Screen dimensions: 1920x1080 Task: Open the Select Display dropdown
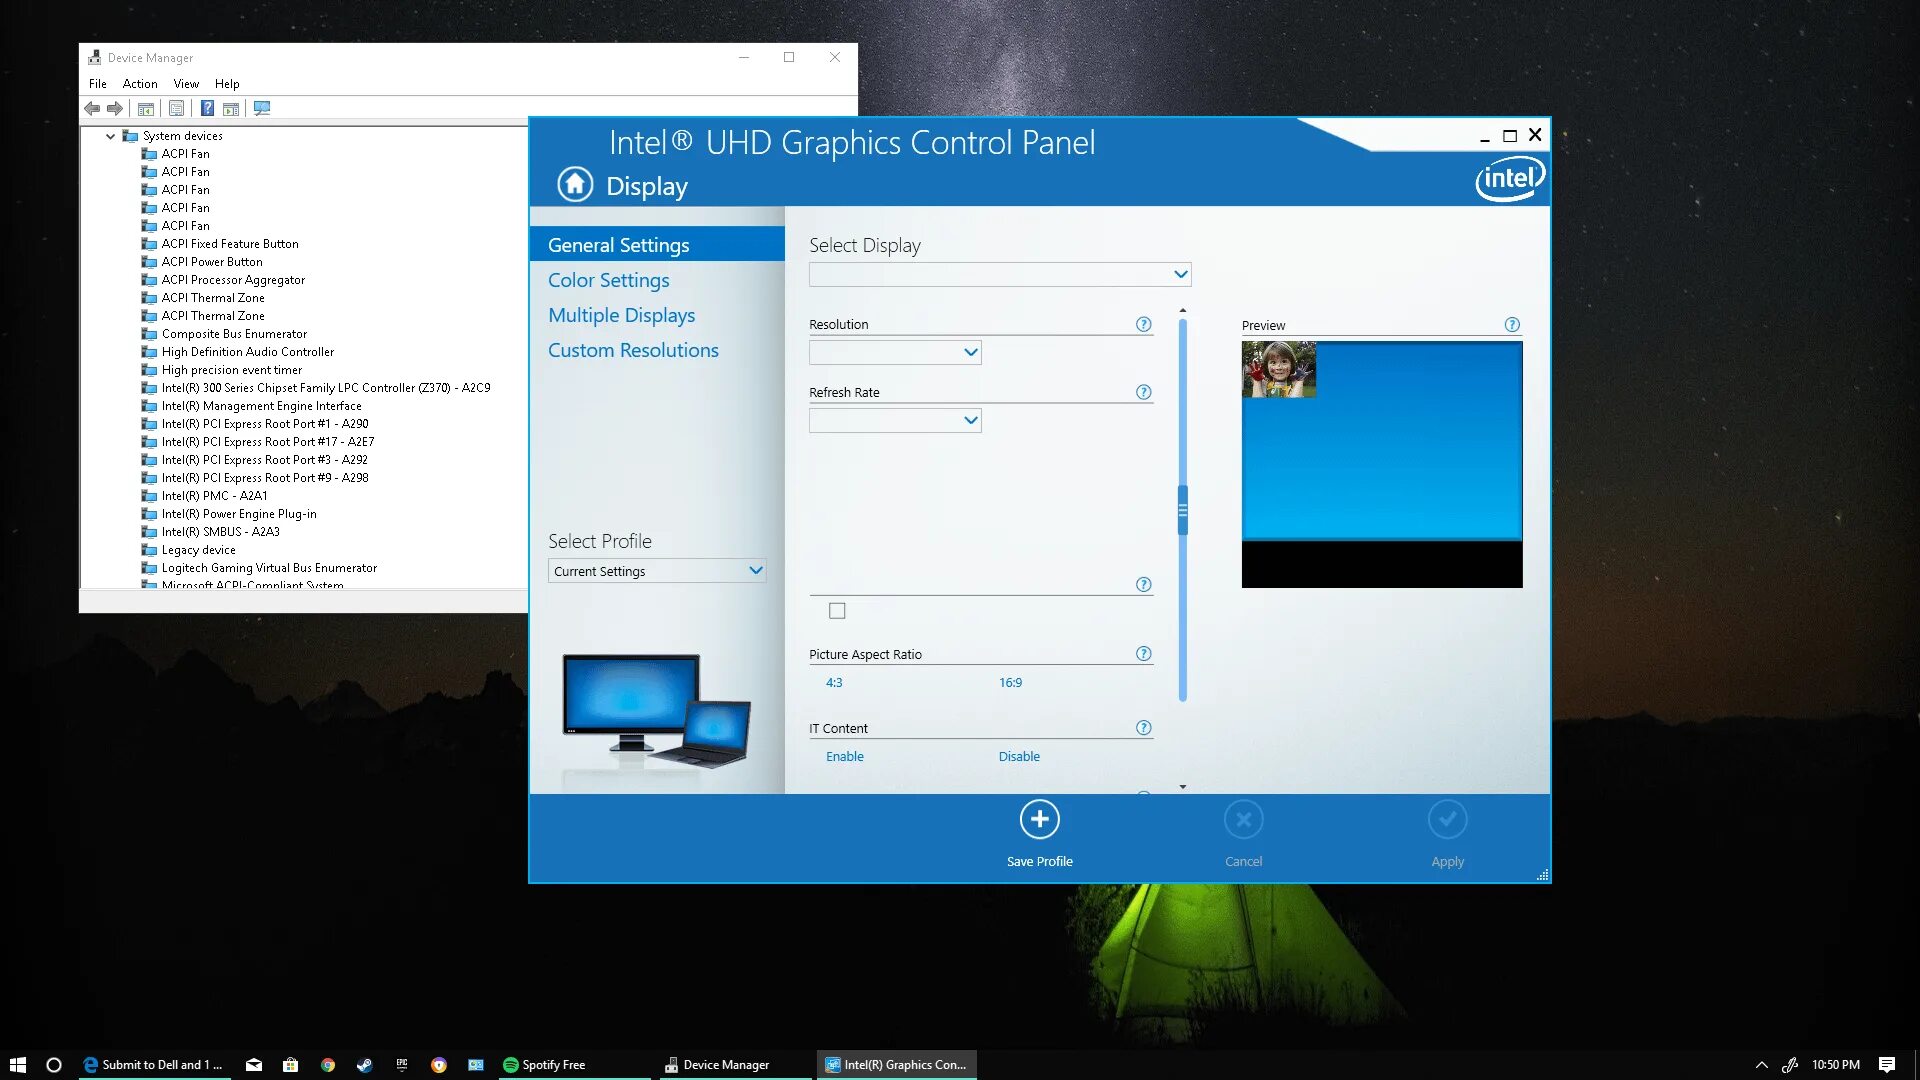(x=1000, y=274)
